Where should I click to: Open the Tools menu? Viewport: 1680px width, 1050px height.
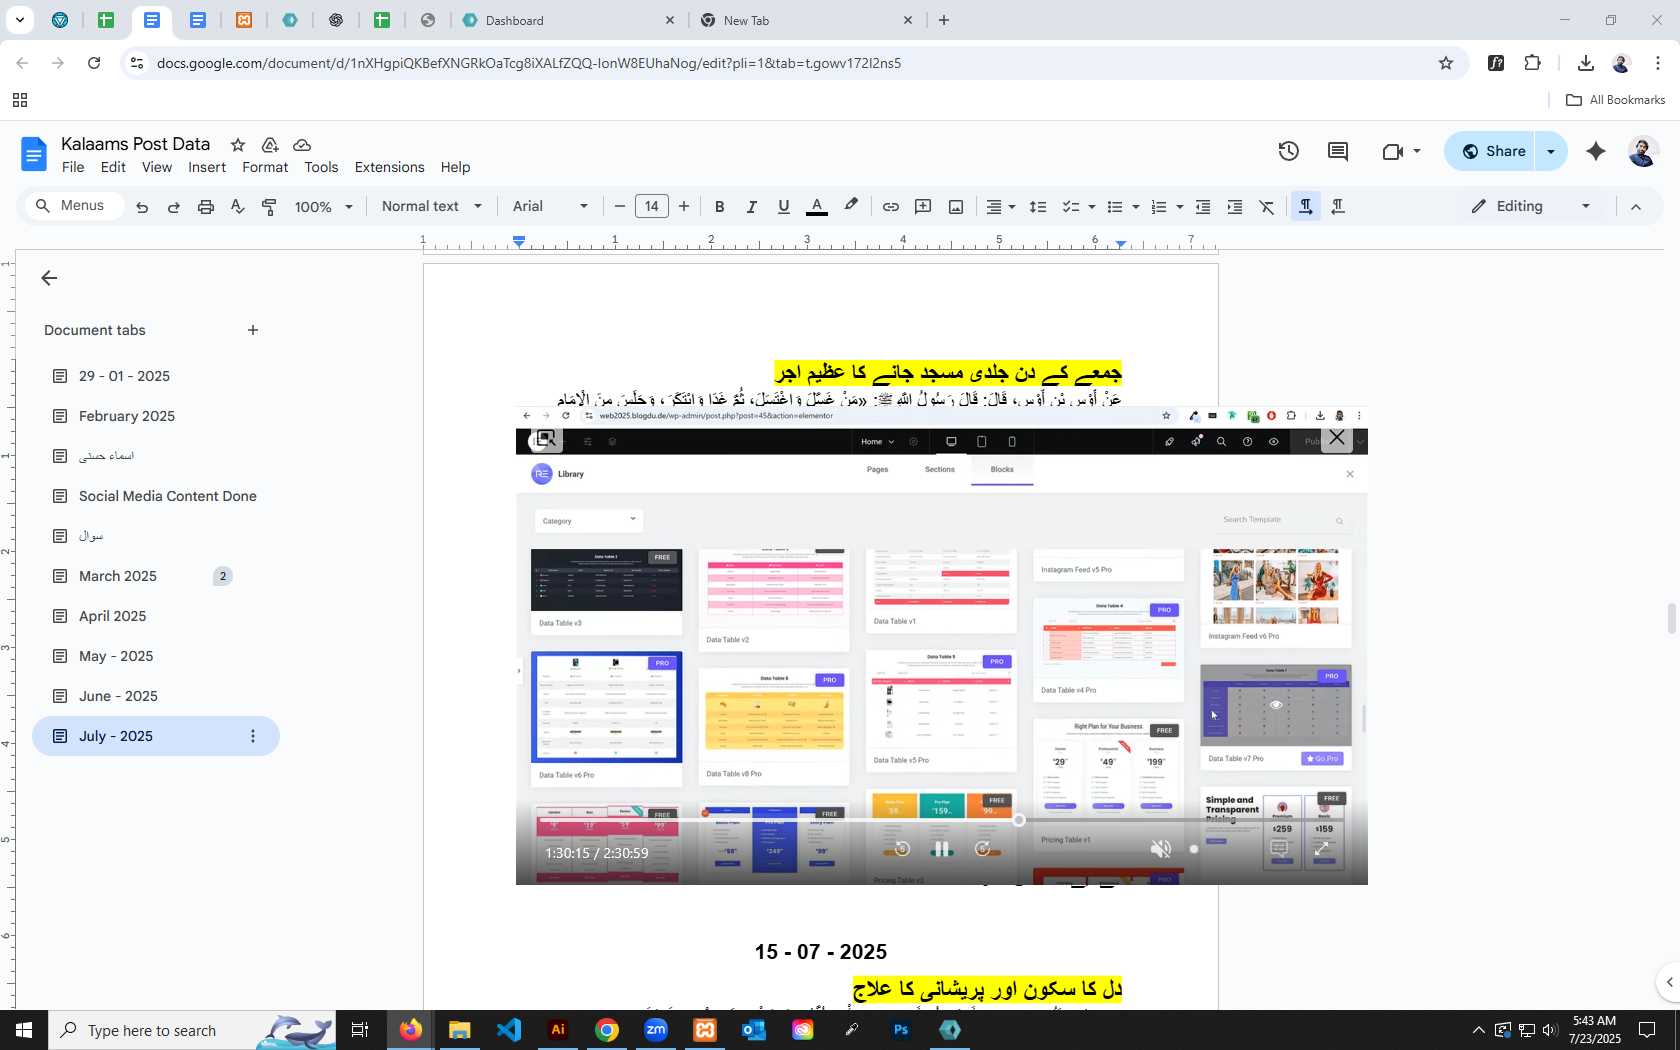coord(321,167)
